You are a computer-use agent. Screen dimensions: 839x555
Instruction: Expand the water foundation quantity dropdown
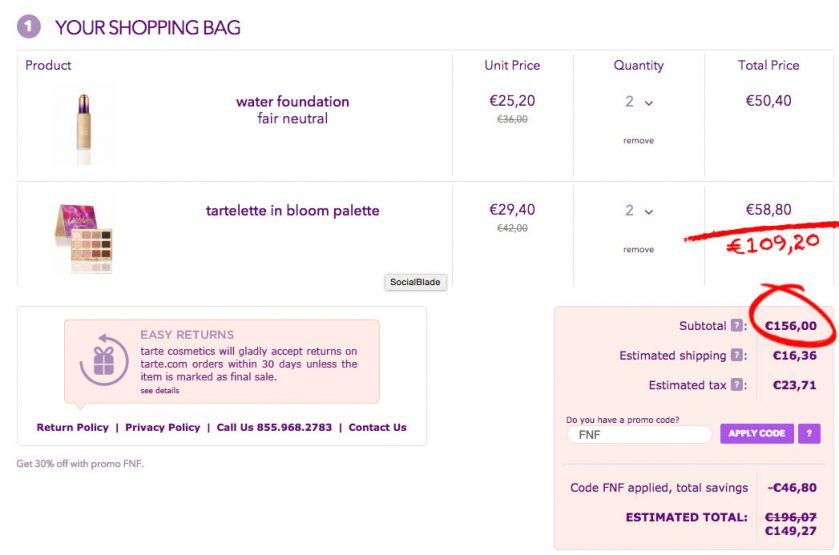tap(639, 102)
